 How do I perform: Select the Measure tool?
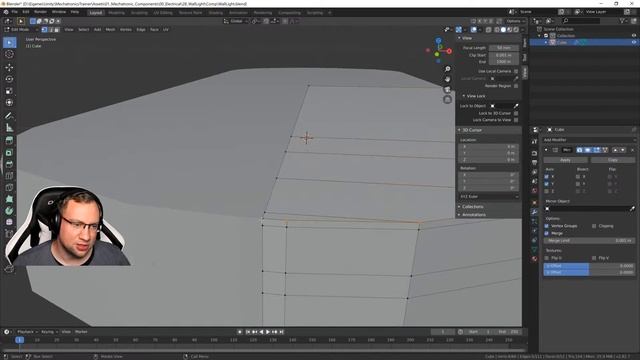coord(9,128)
